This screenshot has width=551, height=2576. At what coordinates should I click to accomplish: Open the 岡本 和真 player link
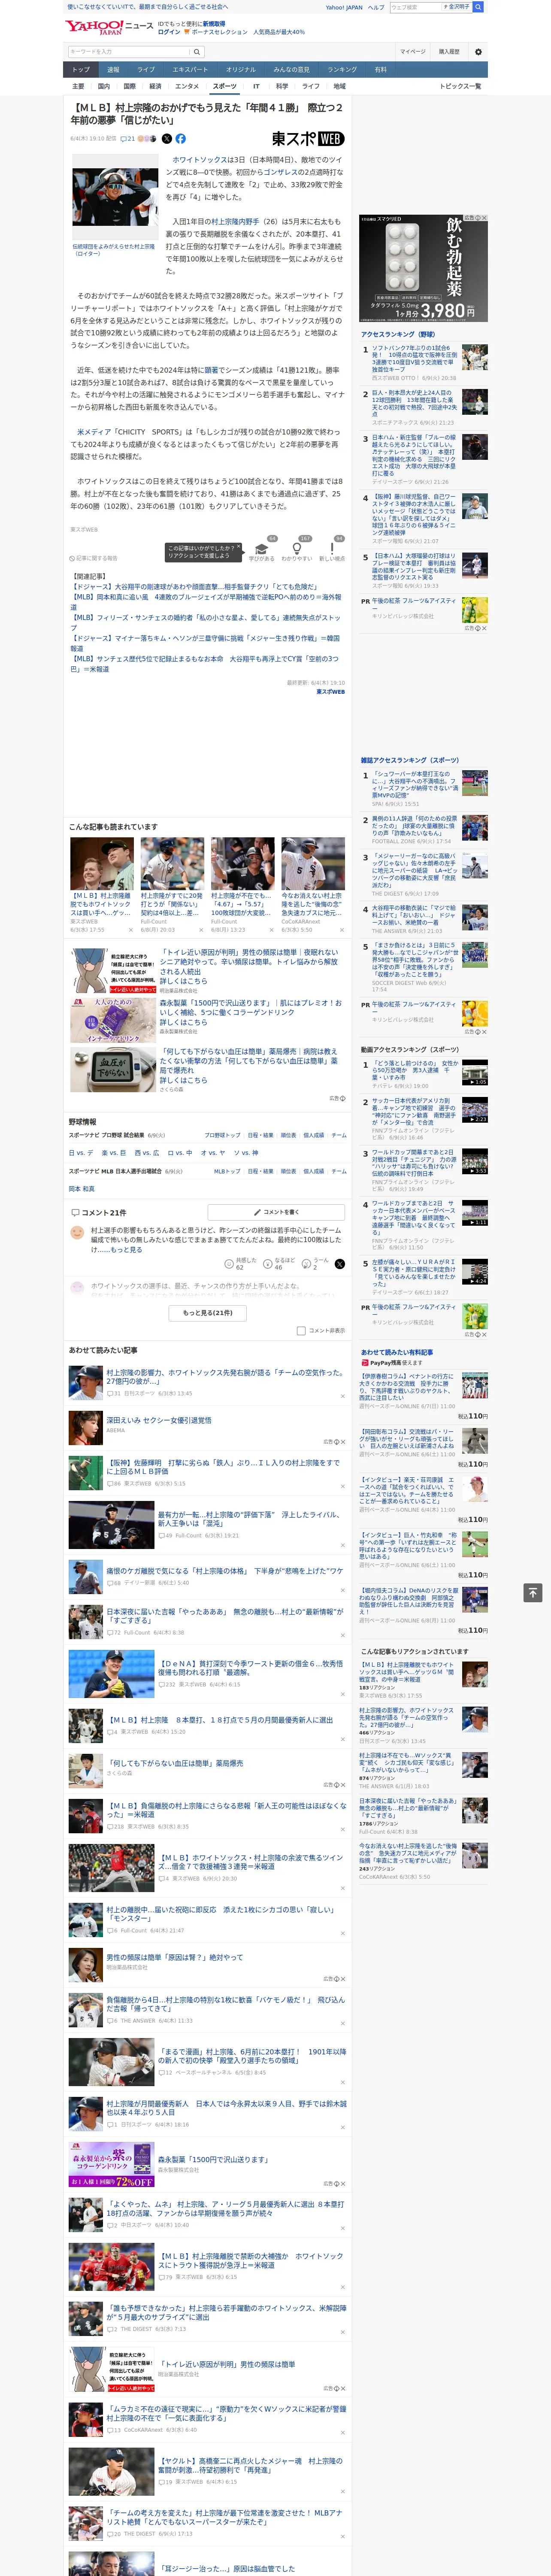81,1189
